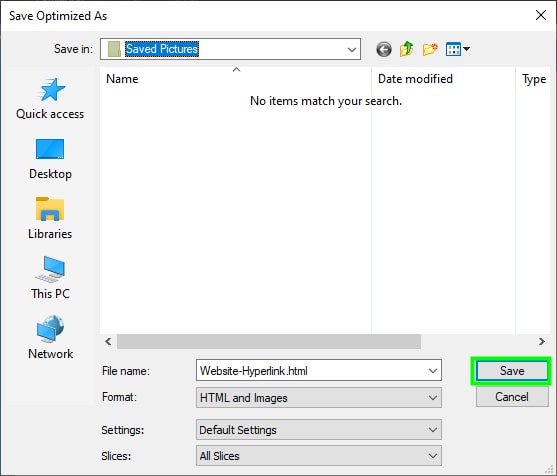Cancel the save dialog
Image resolution: width=557 pixels, height=476 pixels.
pyautogui.click(x=512, y=397)
